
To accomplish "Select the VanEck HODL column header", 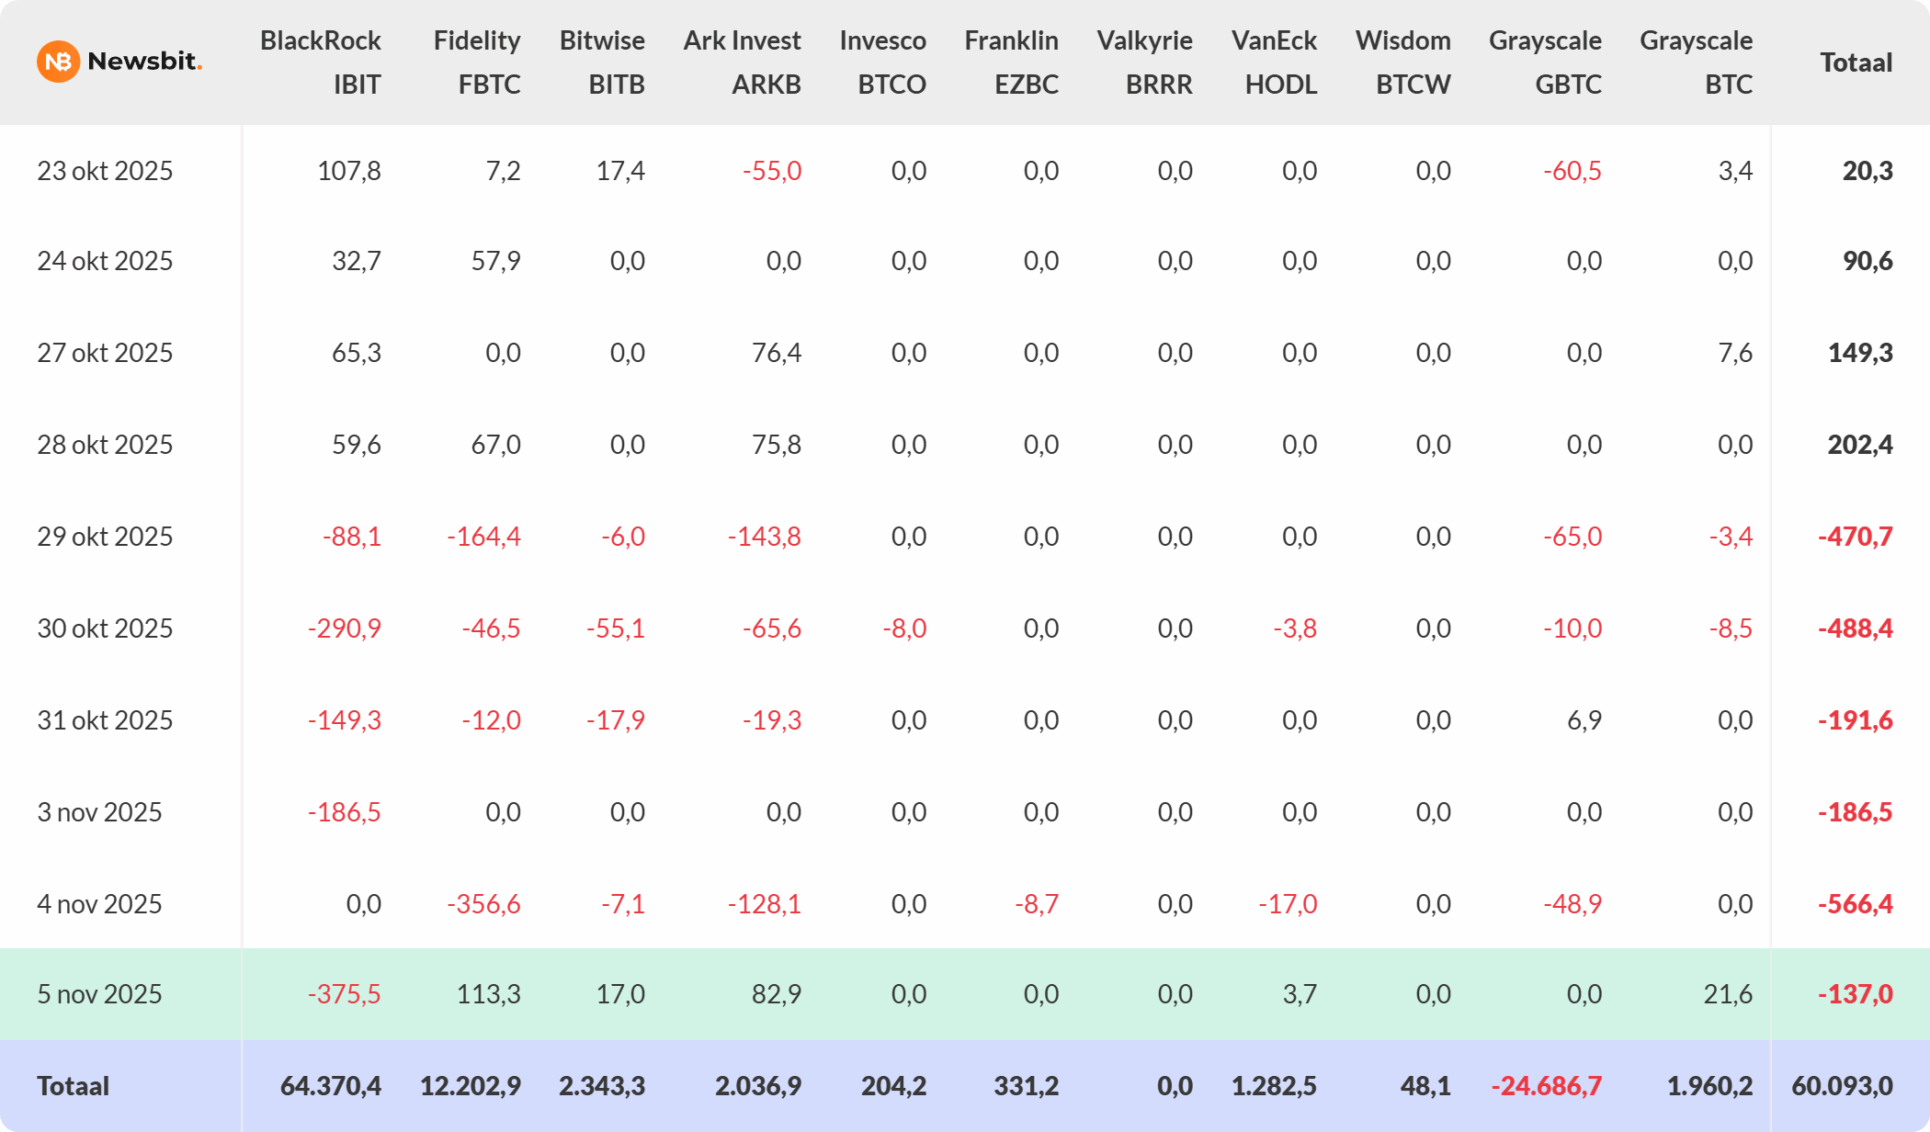I will pyautogui.click(x=1274, y=62).
